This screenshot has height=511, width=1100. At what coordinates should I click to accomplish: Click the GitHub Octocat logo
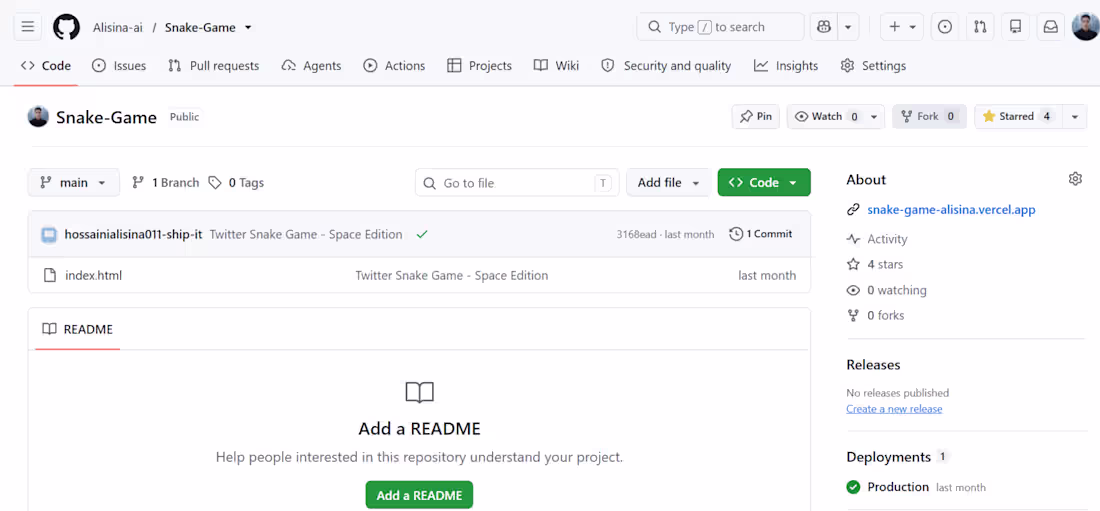click(67, 27)
